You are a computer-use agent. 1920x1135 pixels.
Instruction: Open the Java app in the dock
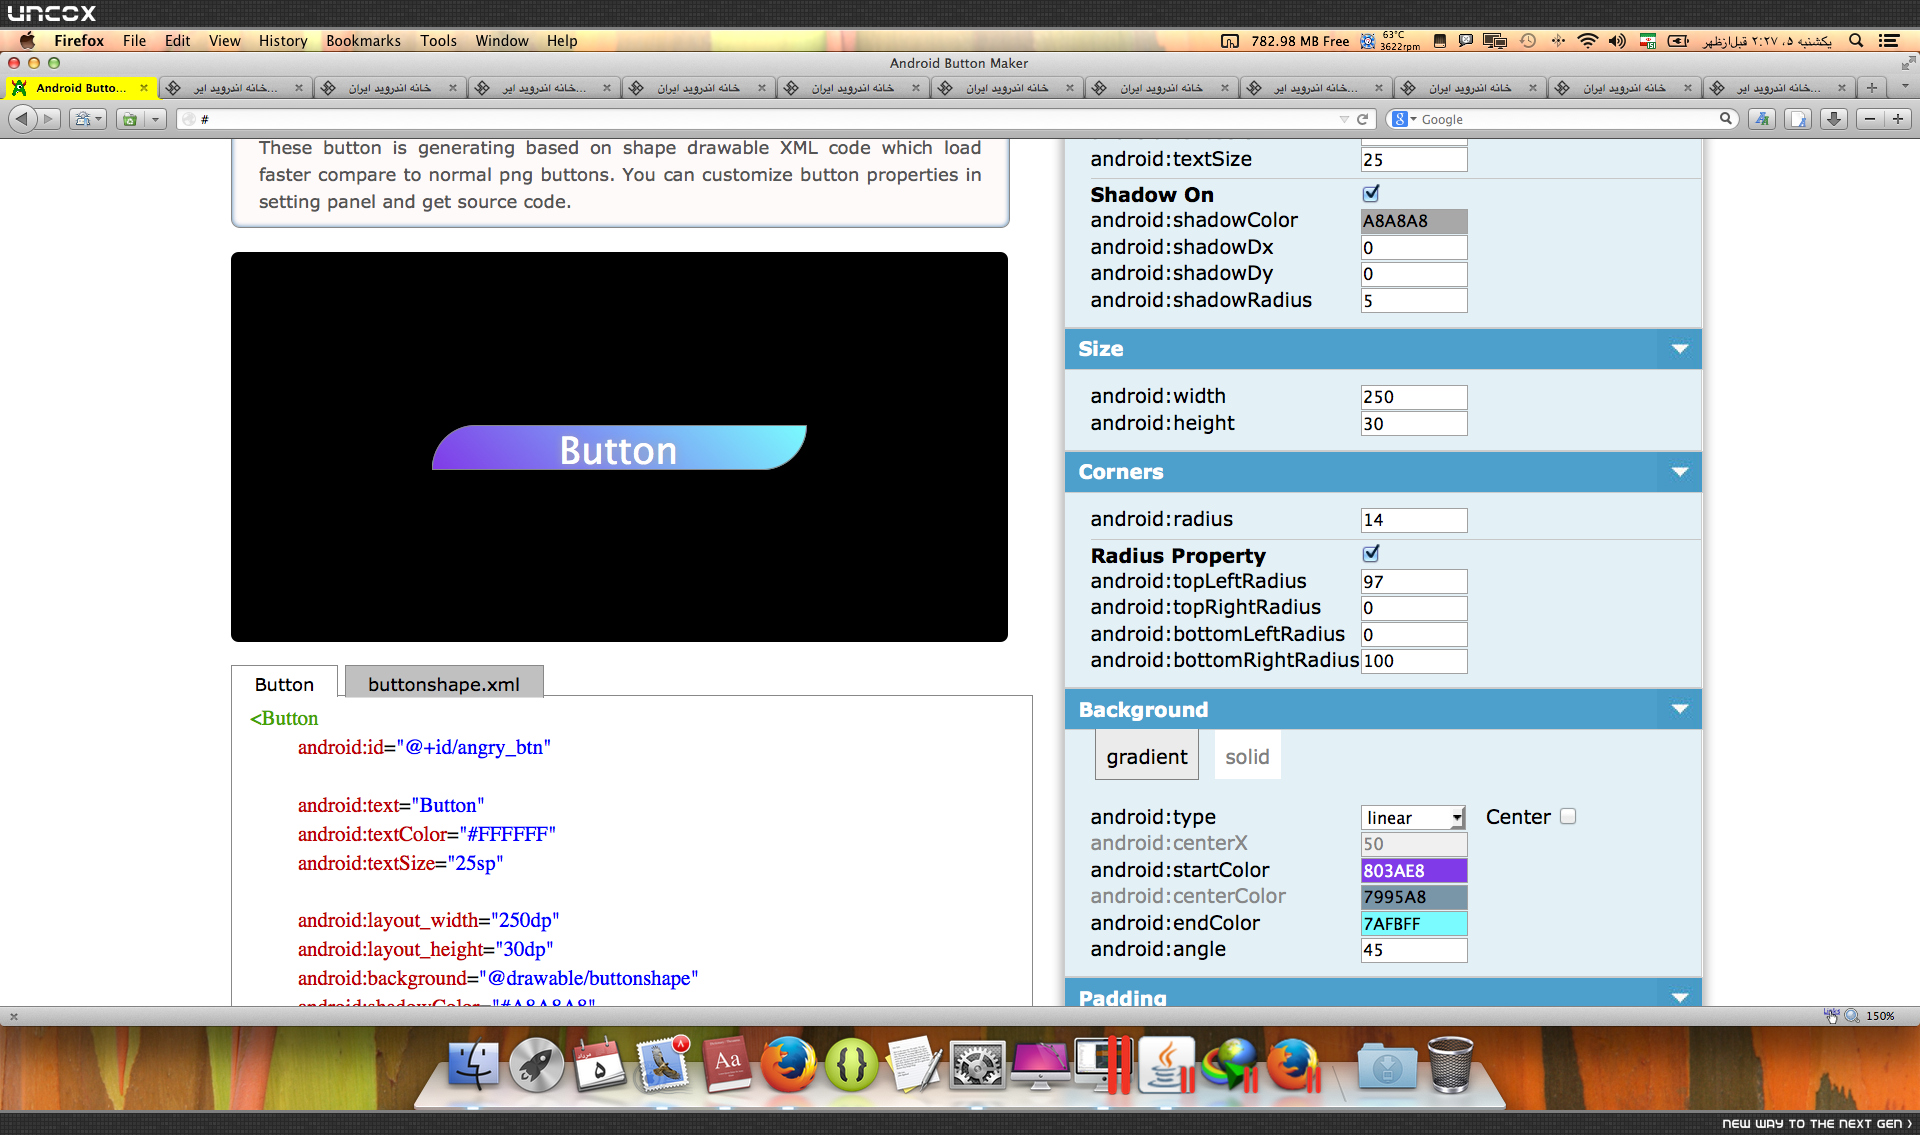point(1166,1064)
